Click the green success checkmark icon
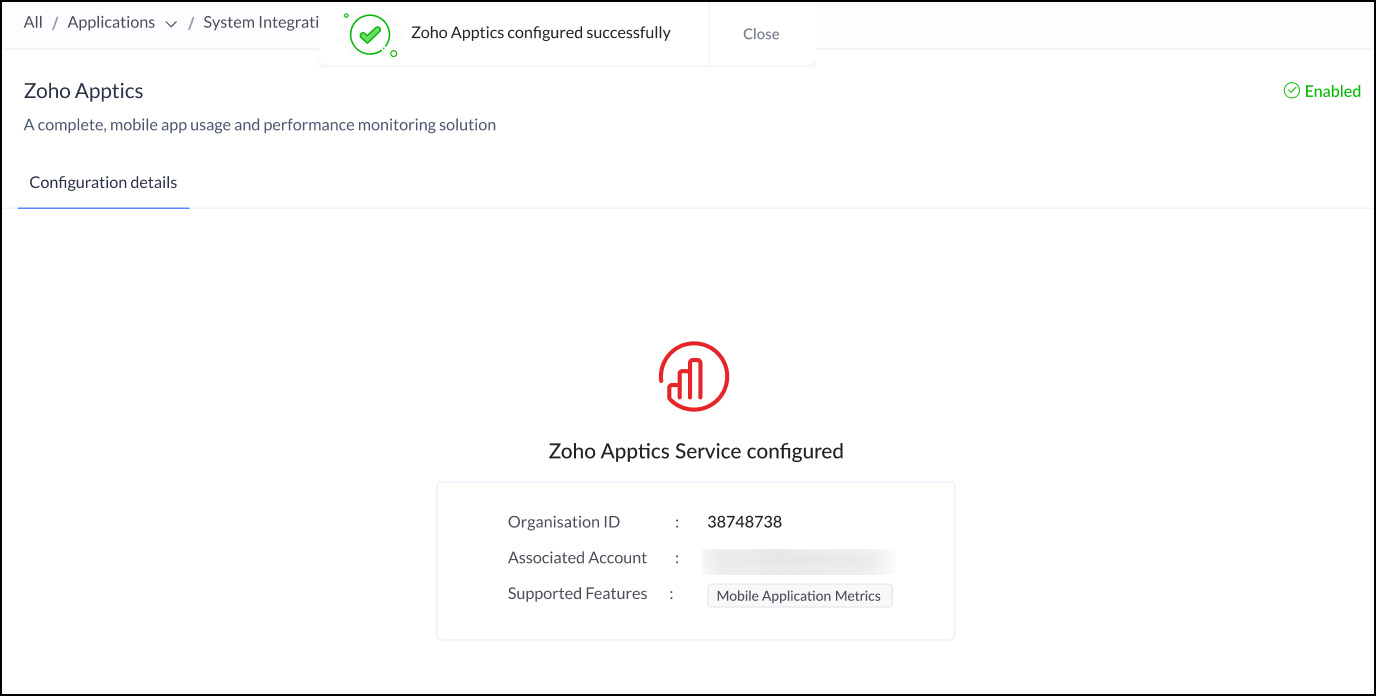This screenshot has height=696, width=1376. [x=370, y=34]
